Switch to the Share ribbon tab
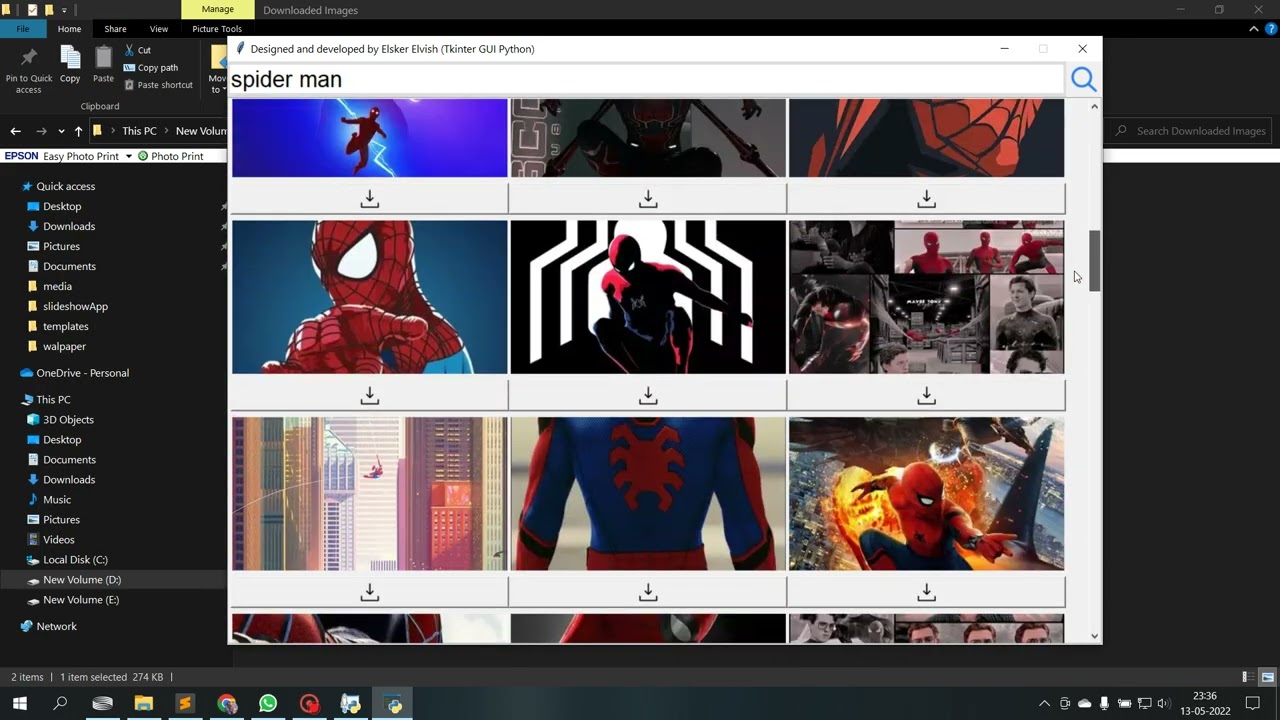This screenshot has width=1280, height=720. [115, 29]
